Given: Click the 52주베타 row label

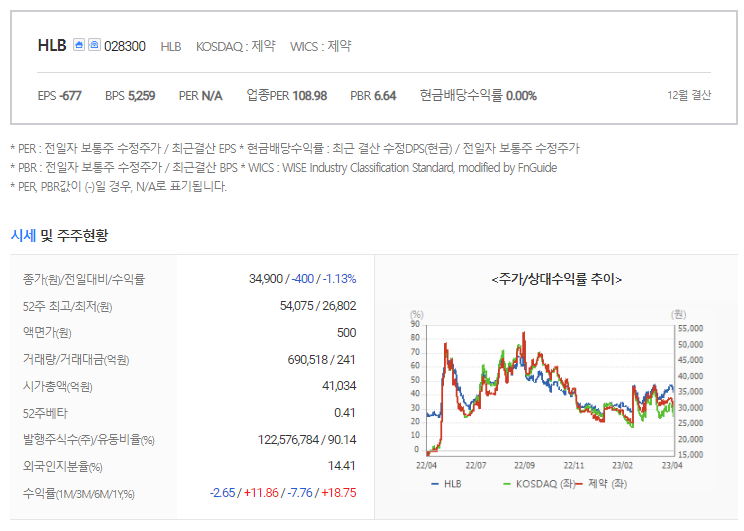Looking at the screenshot, I should click(x=45, y=413).
